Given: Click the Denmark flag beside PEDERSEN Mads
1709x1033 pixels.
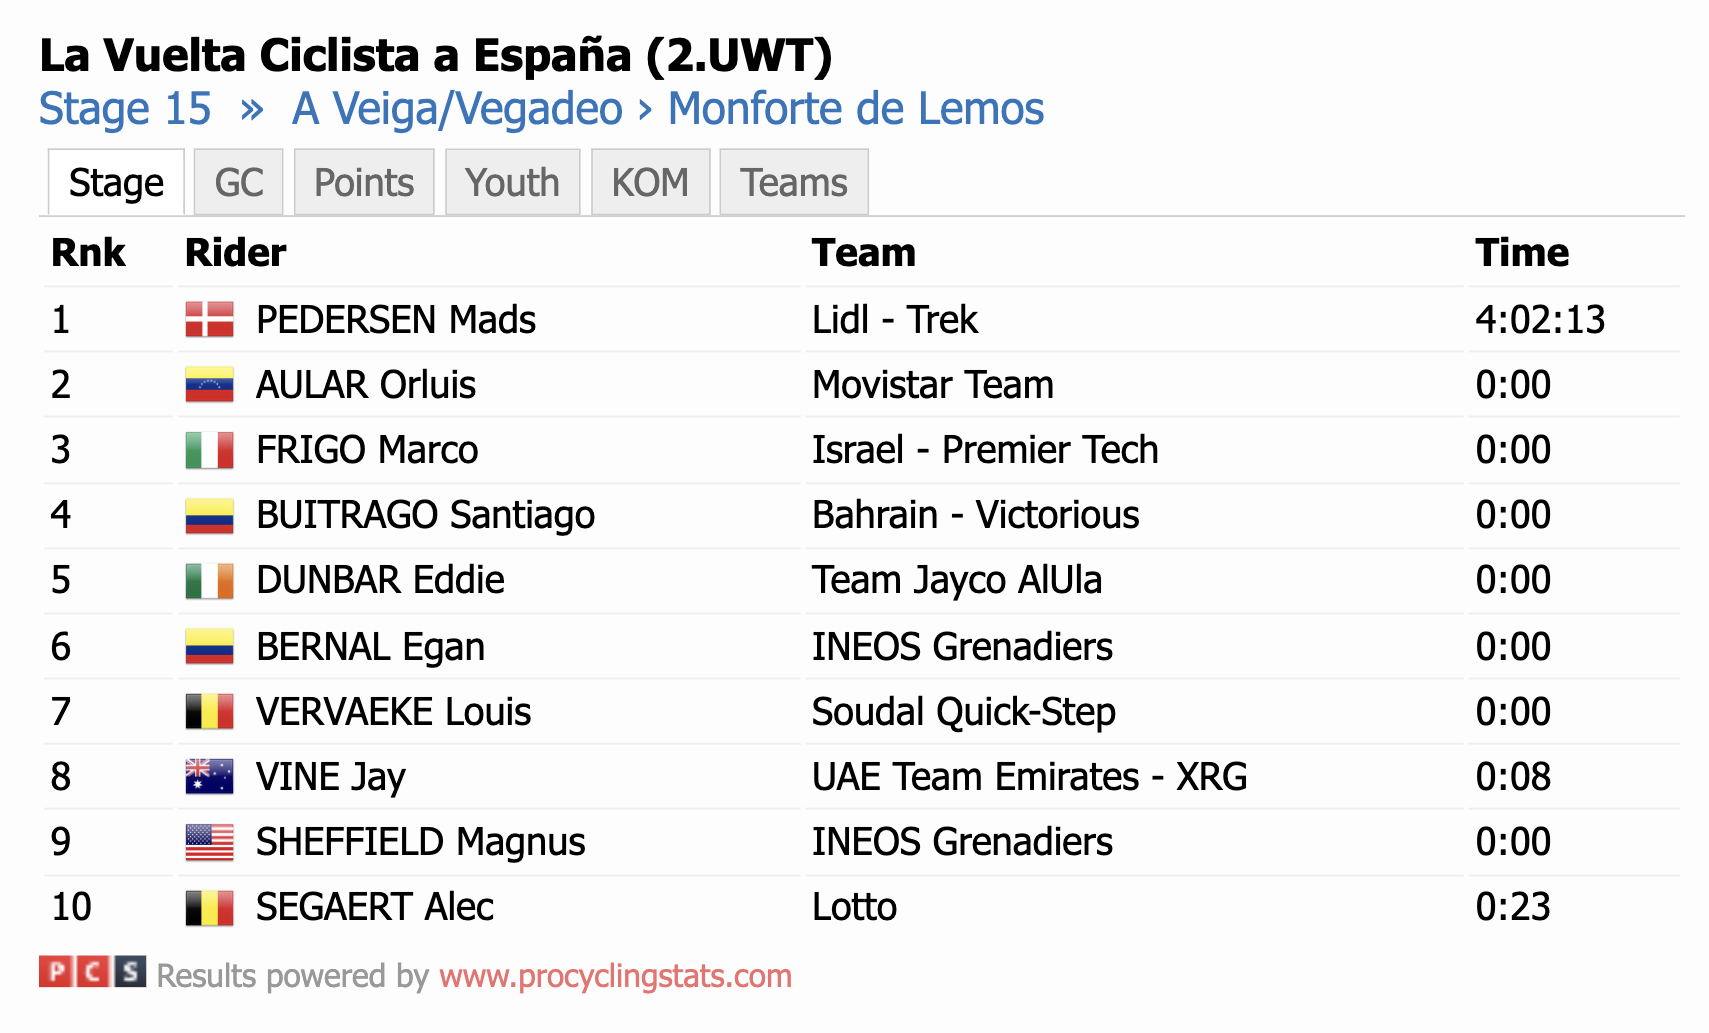Looking at the screenshot, I should 210,320.
